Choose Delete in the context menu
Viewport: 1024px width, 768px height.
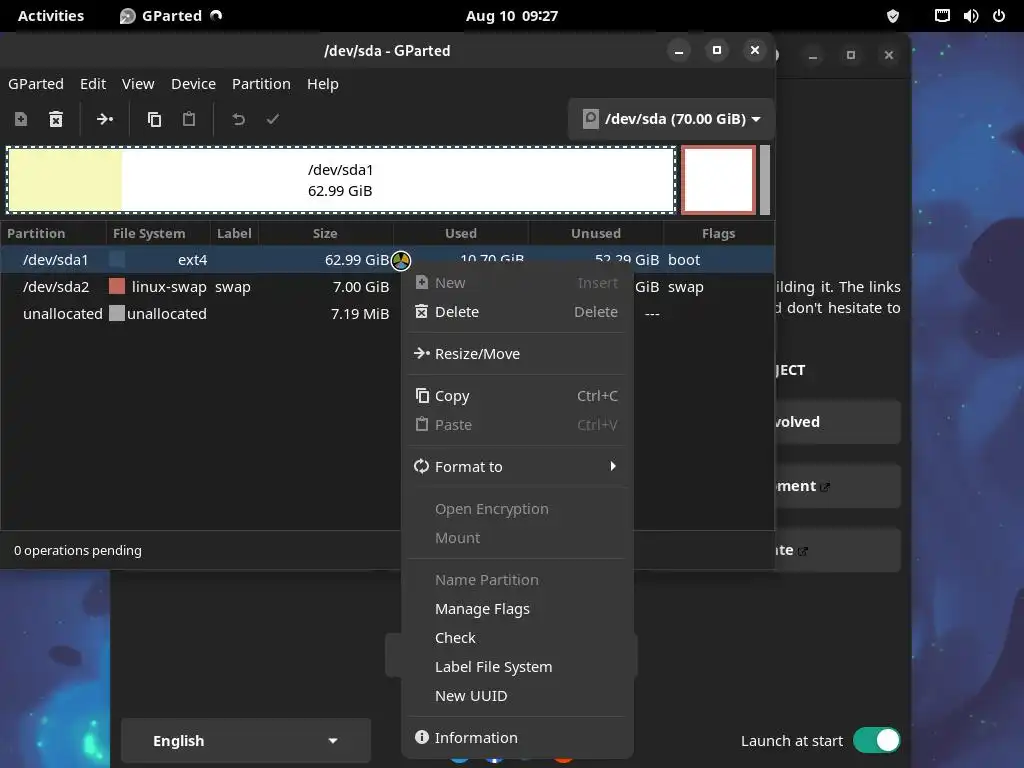tap(516, 312)
